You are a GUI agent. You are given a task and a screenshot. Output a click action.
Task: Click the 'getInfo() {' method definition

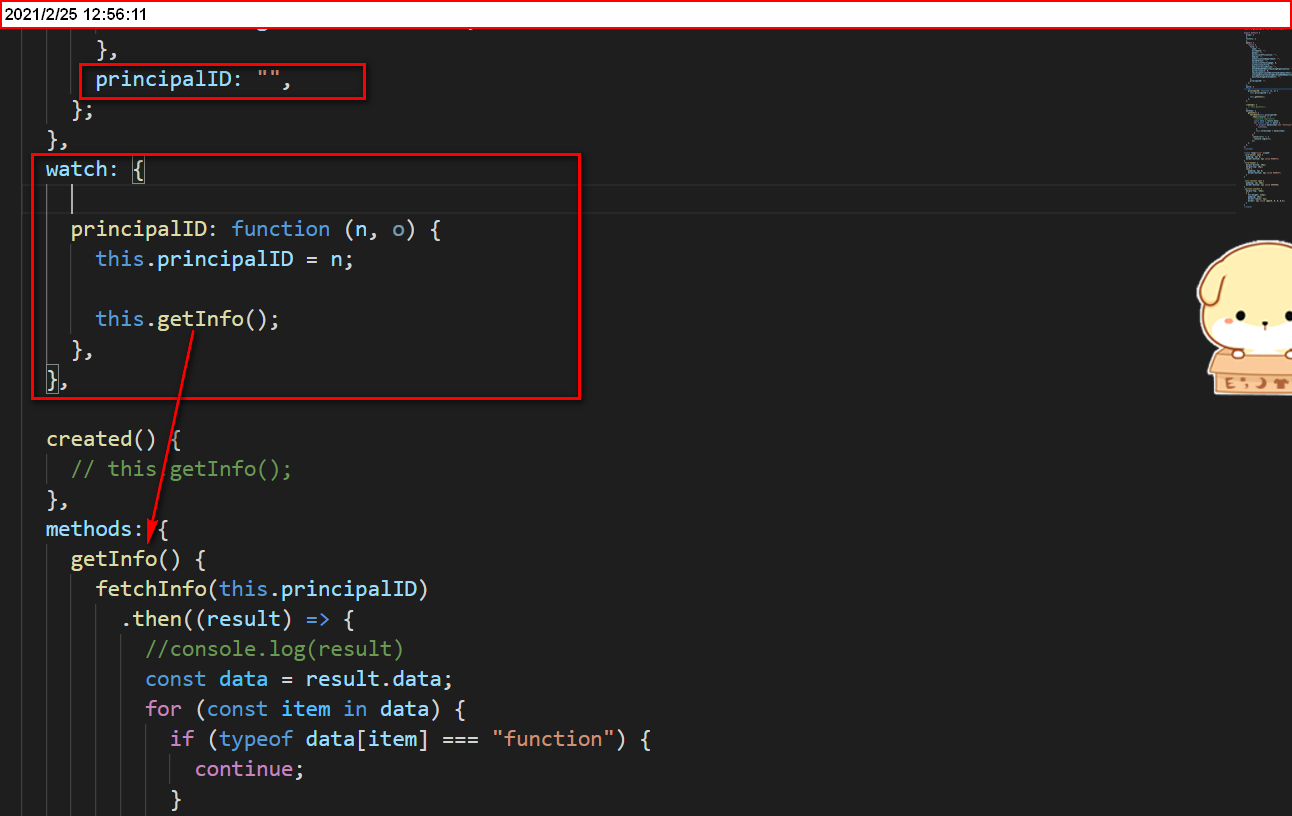[x=138, y=559]
